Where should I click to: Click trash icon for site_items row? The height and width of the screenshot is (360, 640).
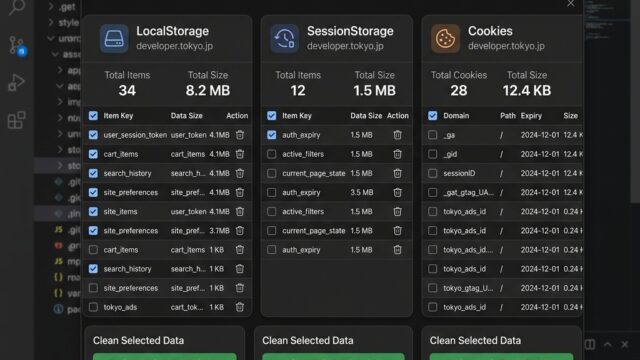tap(240, 211)
